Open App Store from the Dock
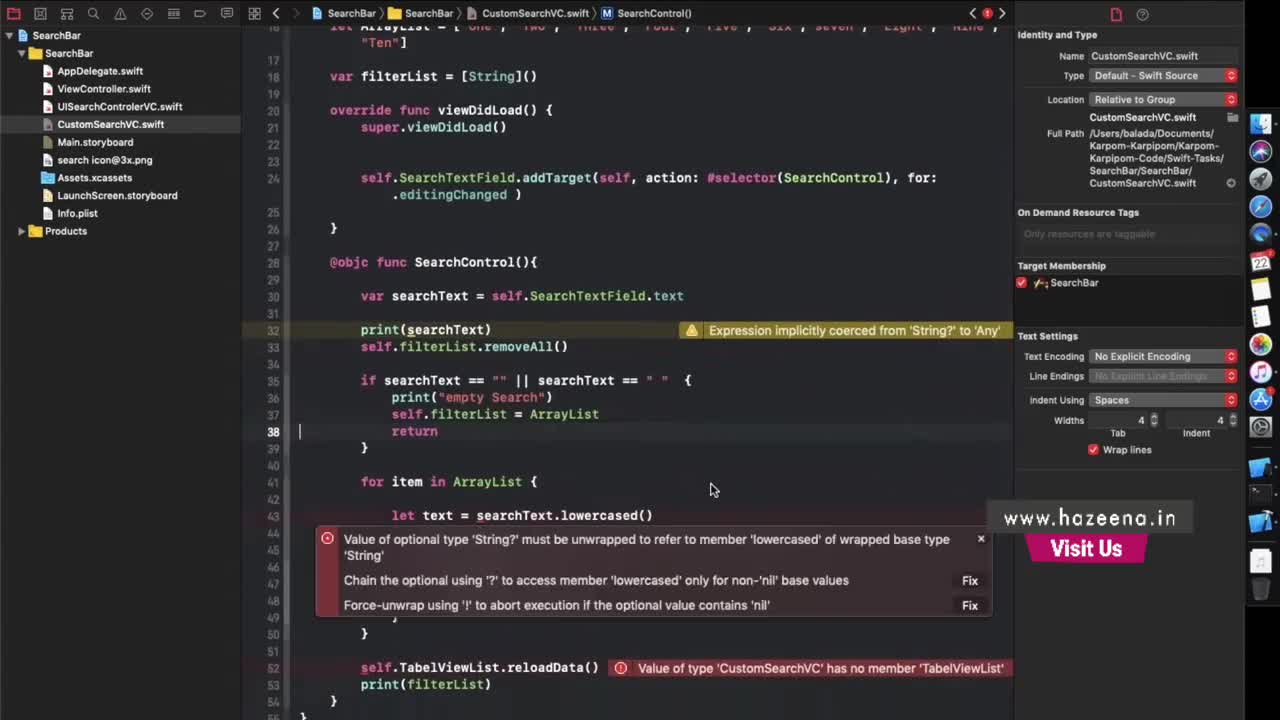The image size is (1280, 720). click(x=1261, y=399)
